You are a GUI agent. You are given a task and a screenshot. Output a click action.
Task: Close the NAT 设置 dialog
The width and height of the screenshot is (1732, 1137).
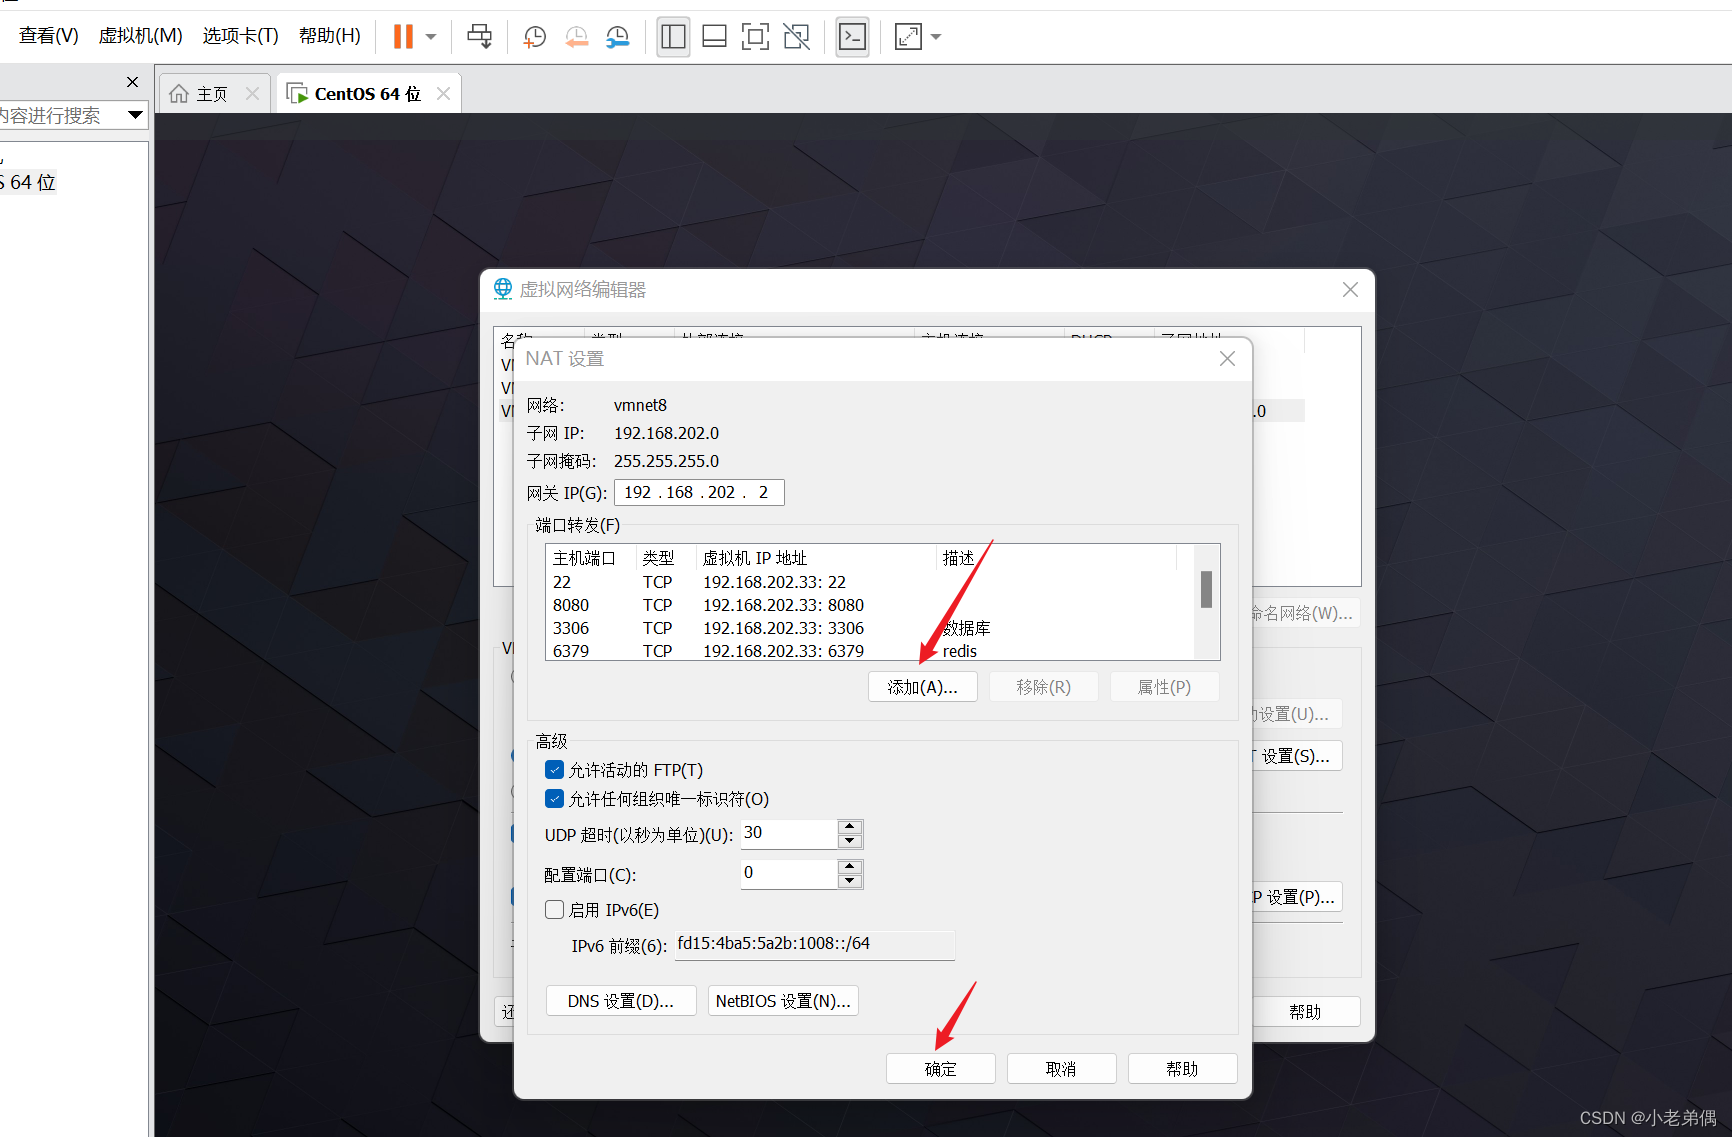coord(1228,359)
